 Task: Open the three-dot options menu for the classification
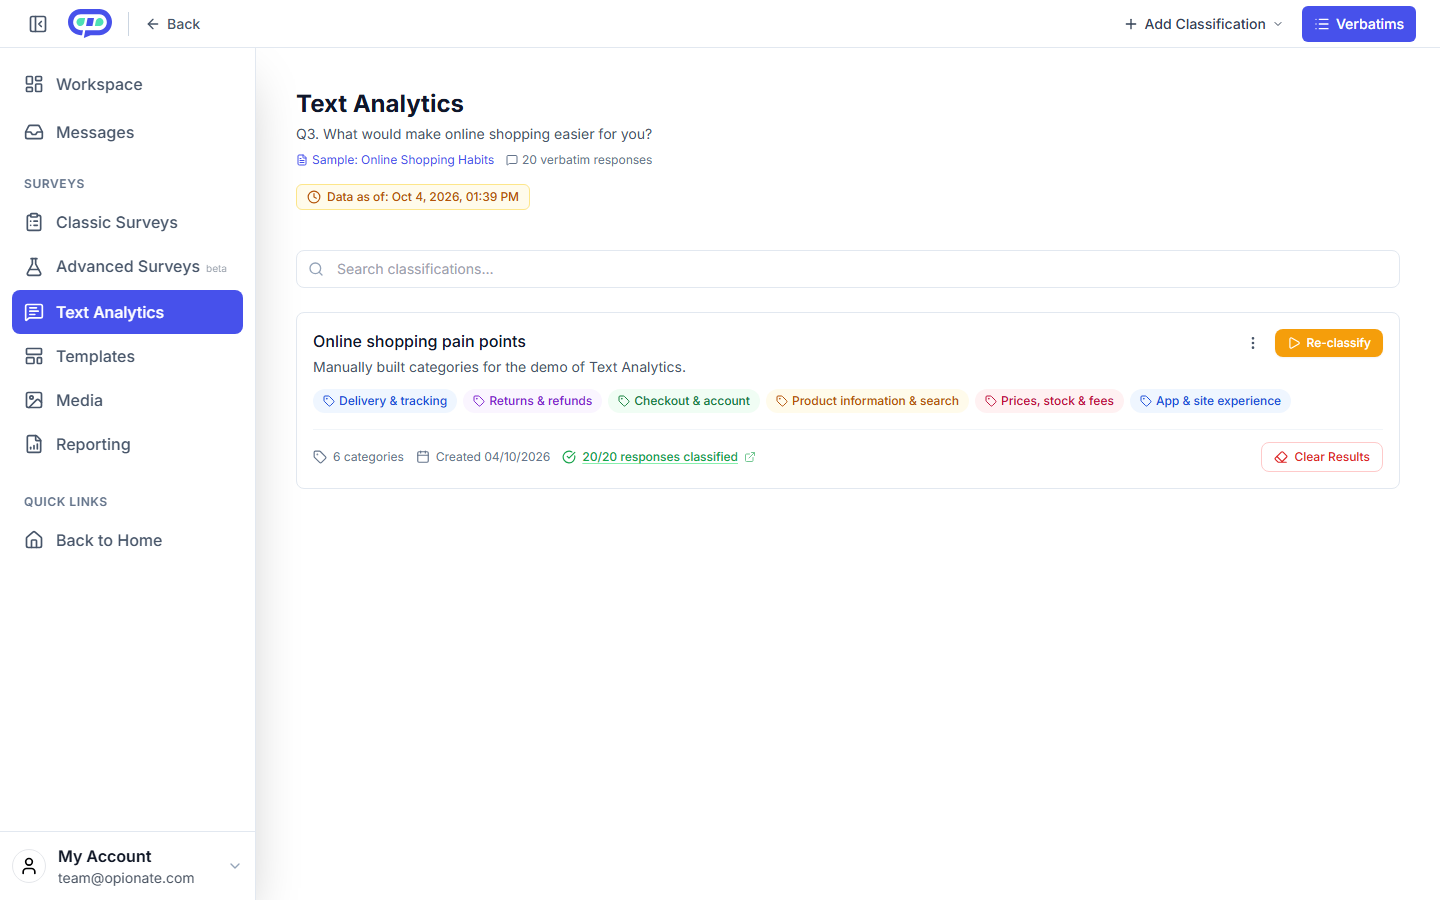1252,343
